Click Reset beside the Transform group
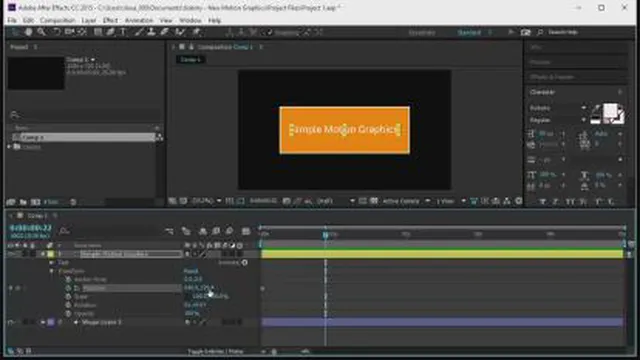This screenshot has width=640, height=360. click(x=191, y=271)
